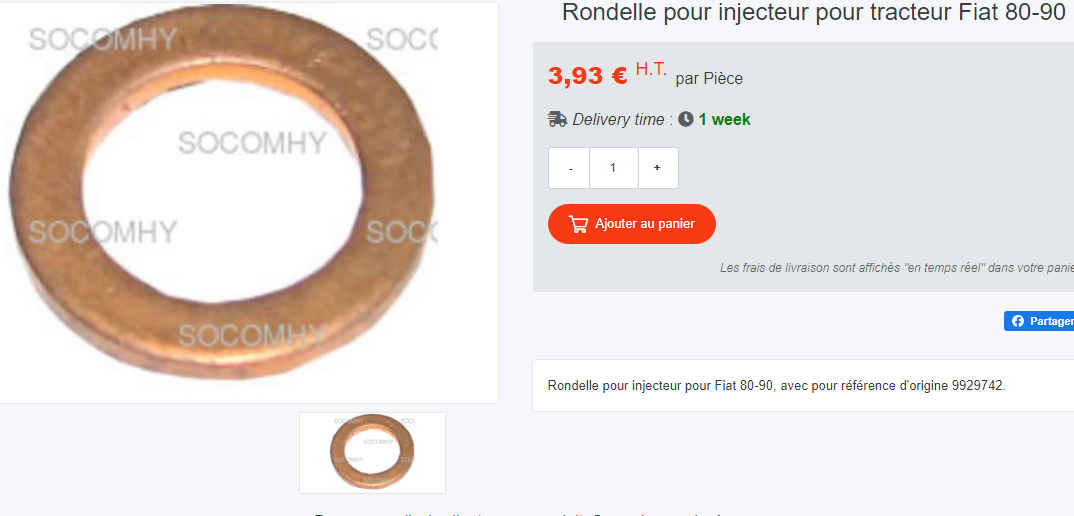Image resolution: width=1074 pixels, height=516 pixels.
Task: Click the frais de livraison shipping note
Action: click(897, 268)
